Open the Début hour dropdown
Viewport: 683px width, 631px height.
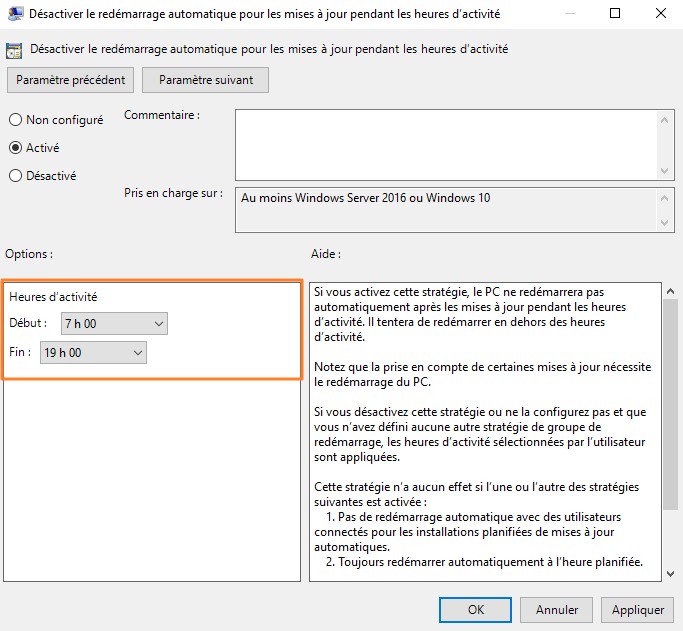114,324
